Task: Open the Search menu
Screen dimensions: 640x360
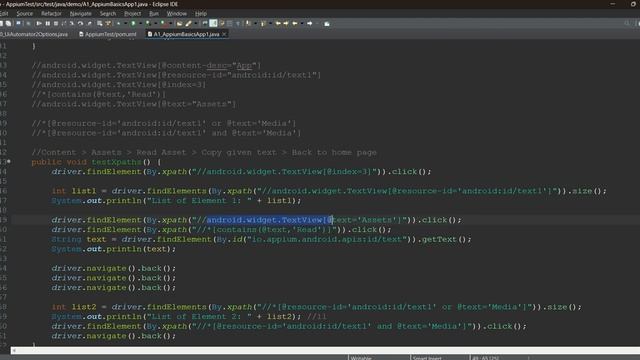Action: 108,13
